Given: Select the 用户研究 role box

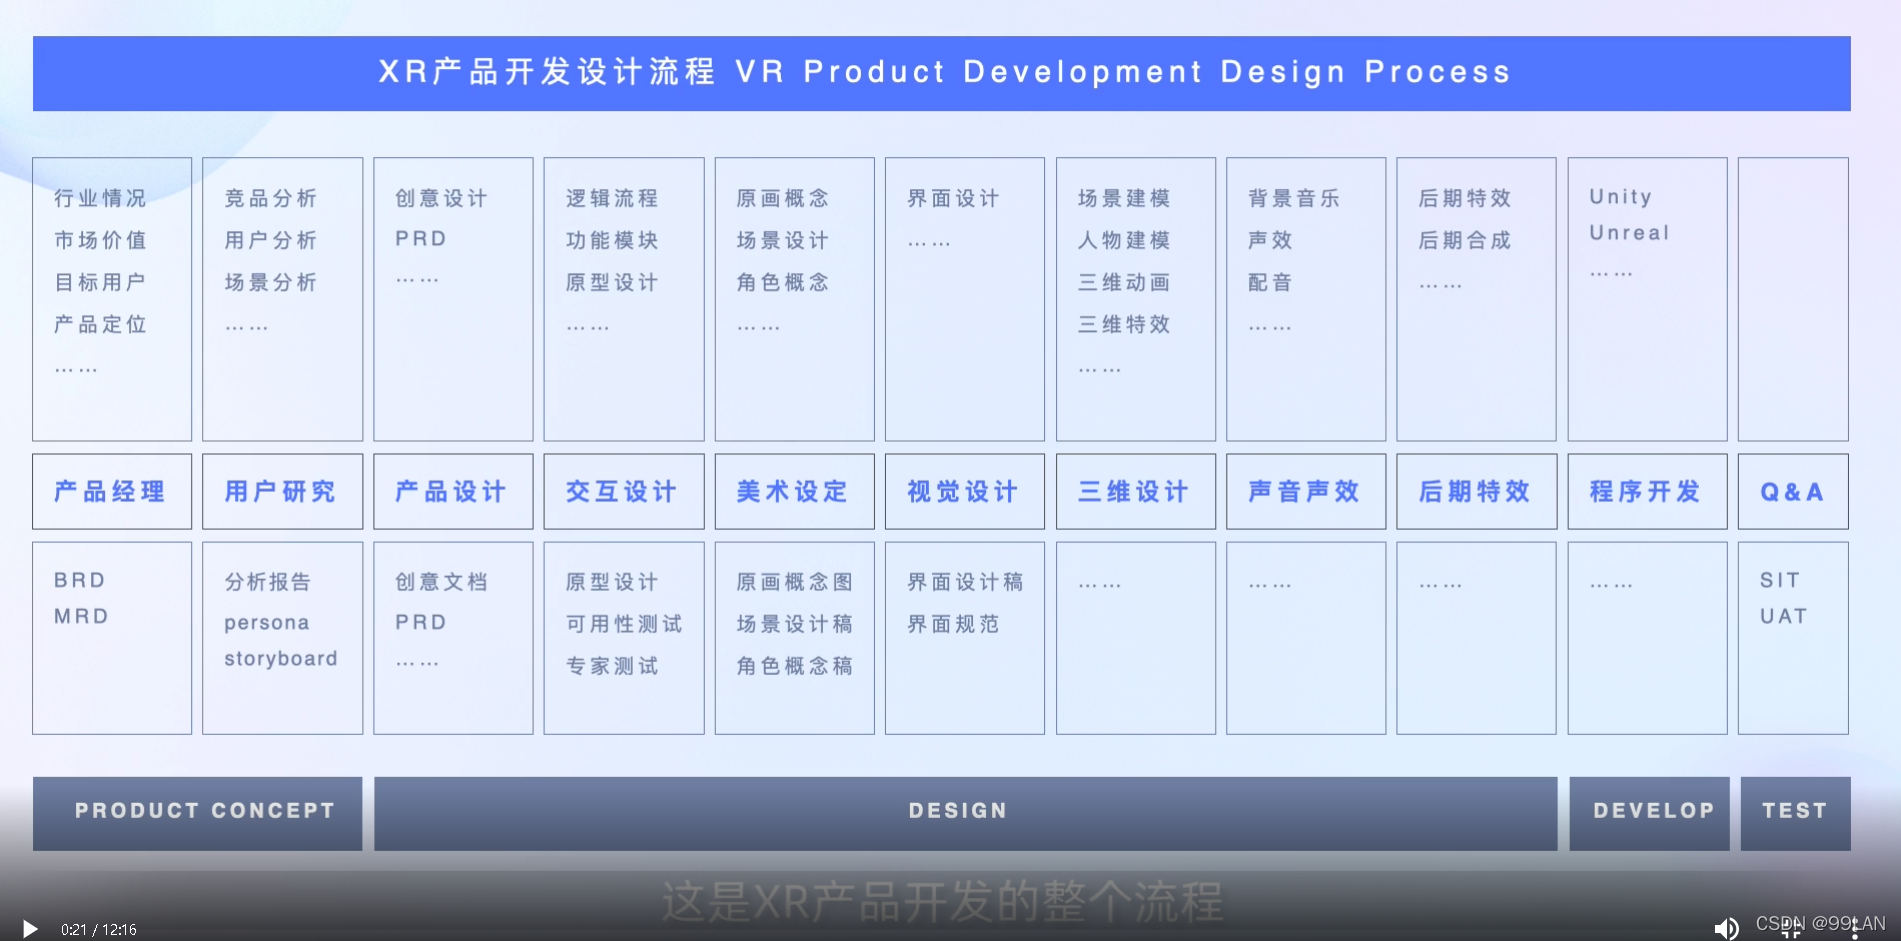Looking at the screenshot, I should coord(282,491).
